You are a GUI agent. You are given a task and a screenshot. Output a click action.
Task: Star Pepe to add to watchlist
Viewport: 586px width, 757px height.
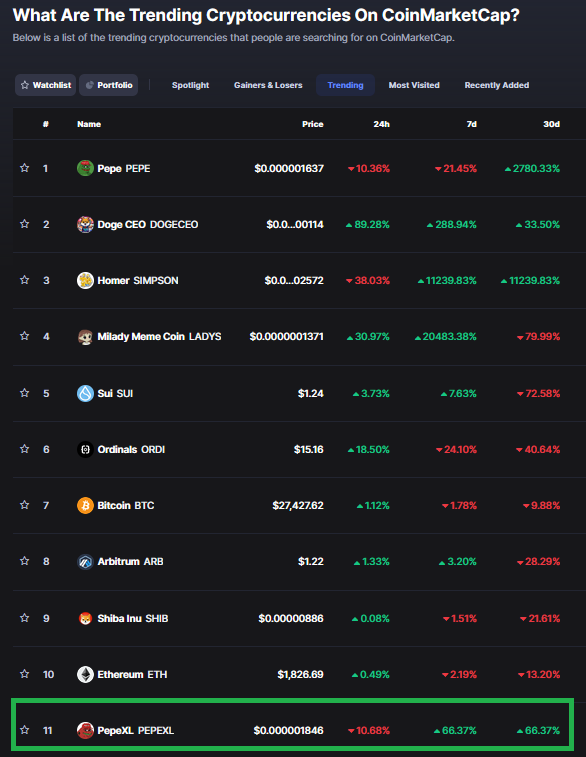click(25, 168)
